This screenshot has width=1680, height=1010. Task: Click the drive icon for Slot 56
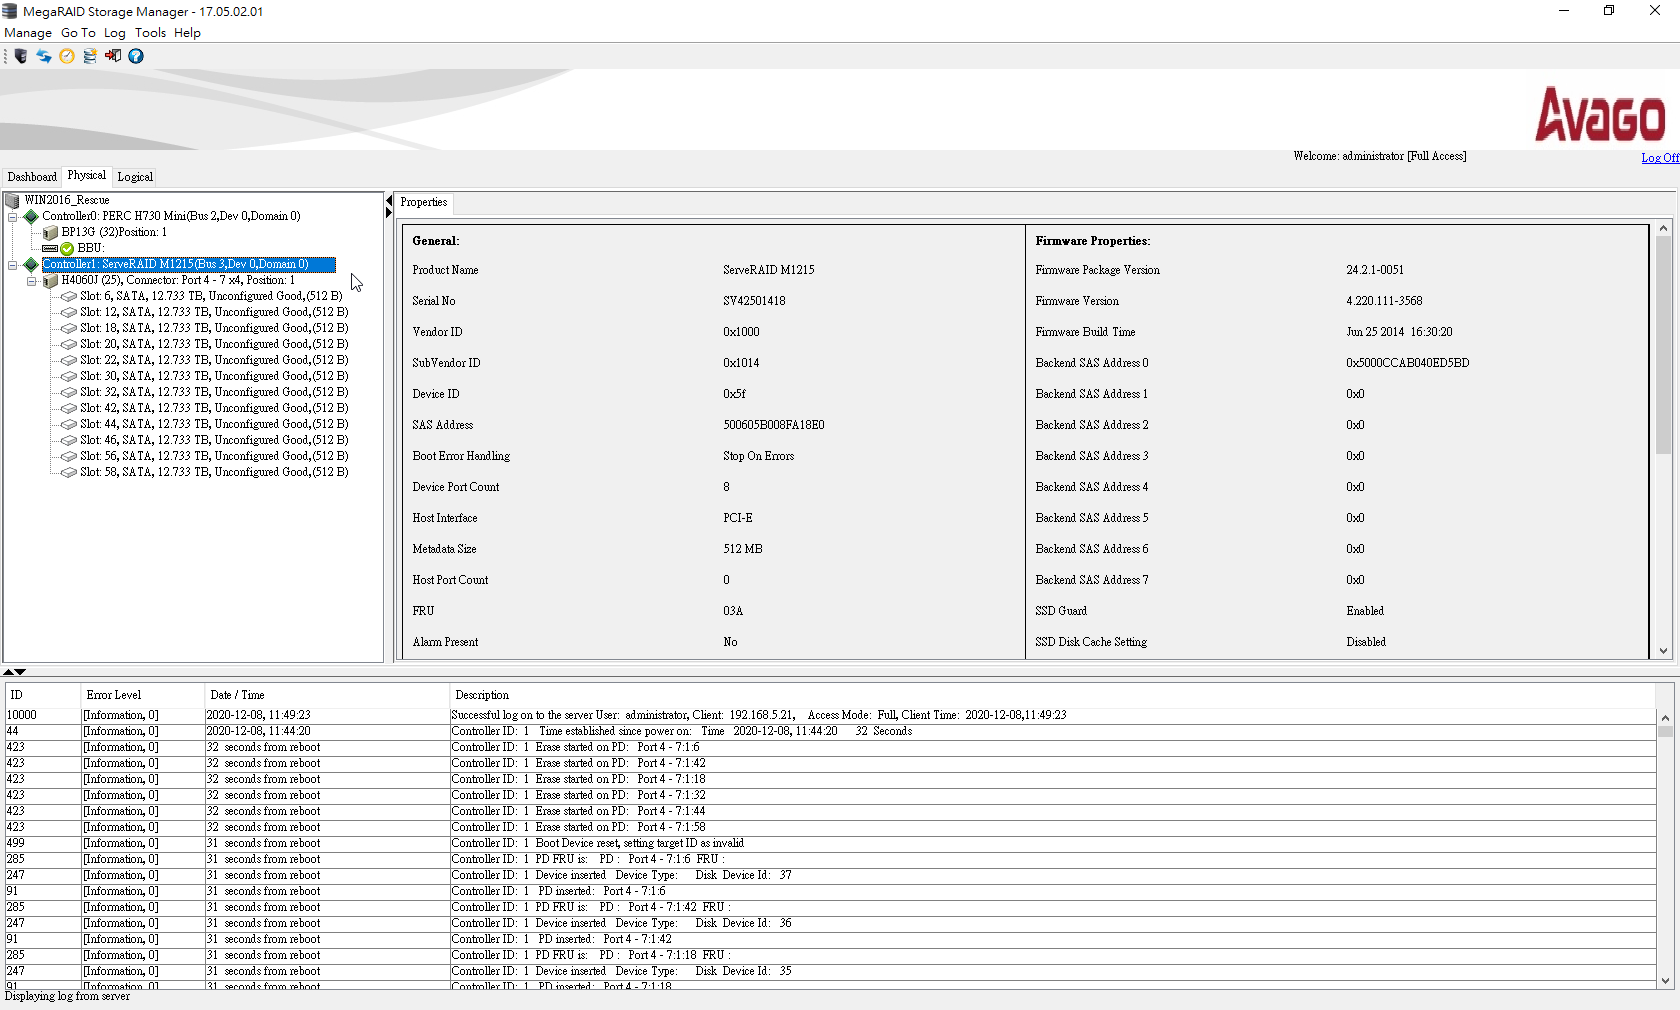[69, 456]
